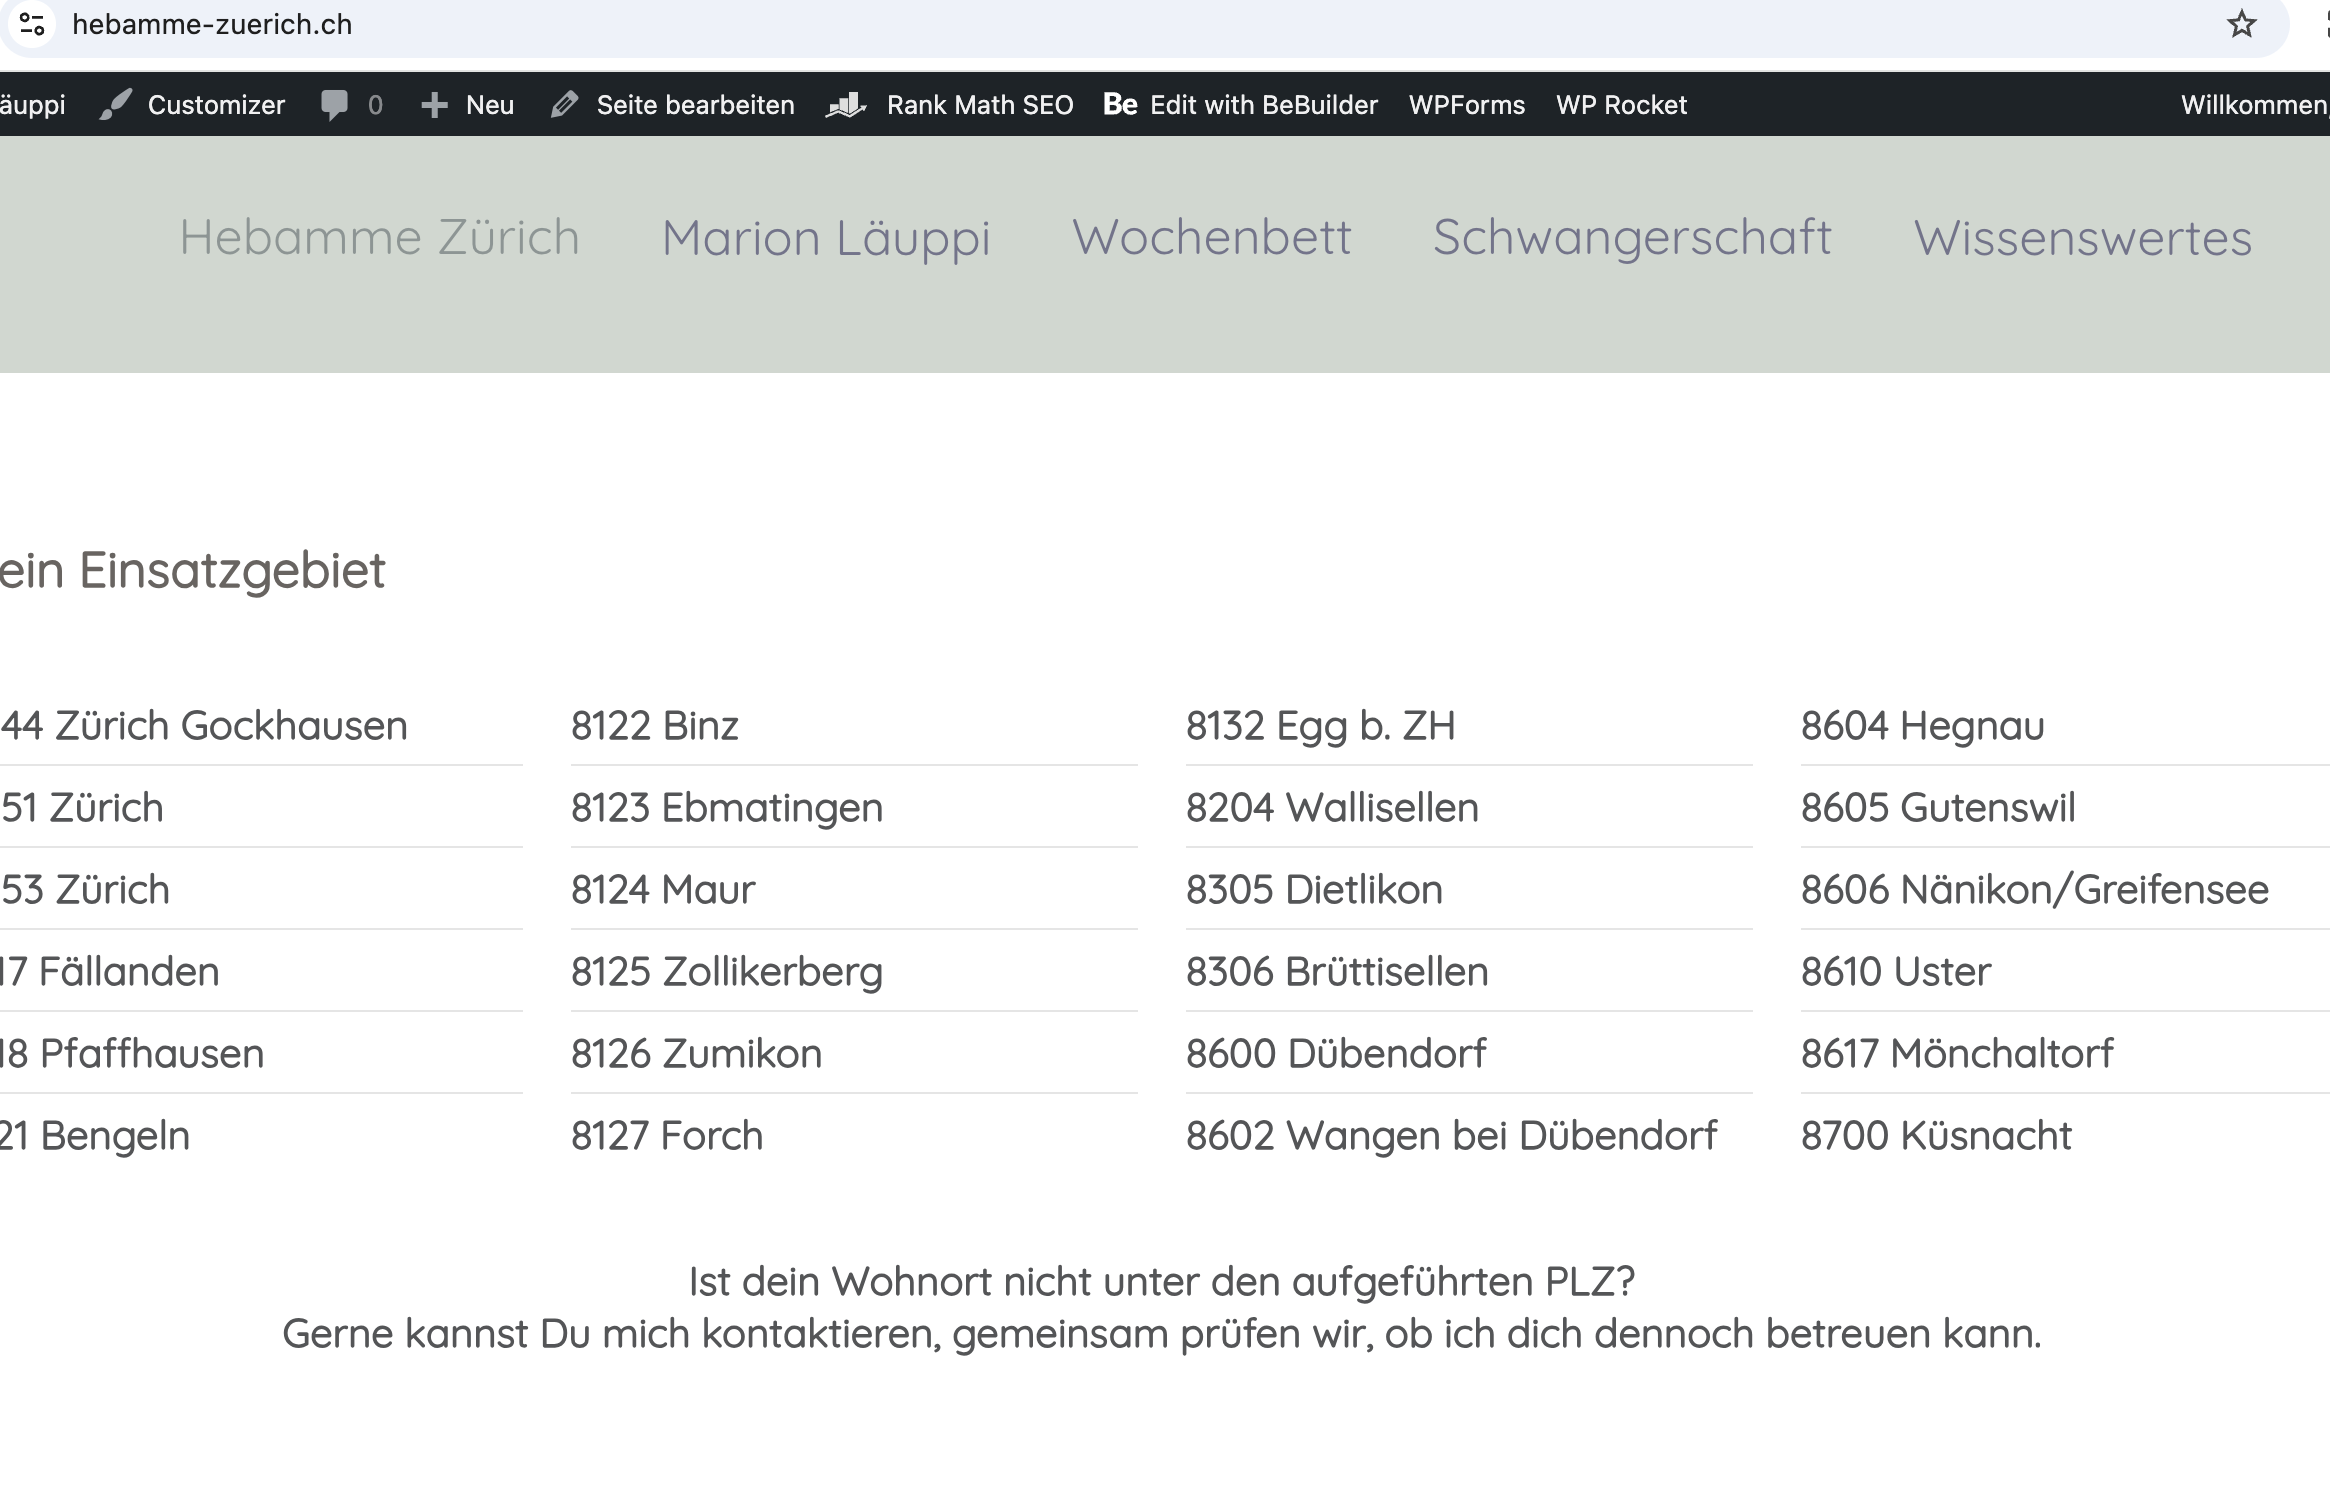Open the comments bubble icon
The height and width of the screenshot is (1488, 2330).
tap(334, 104)
